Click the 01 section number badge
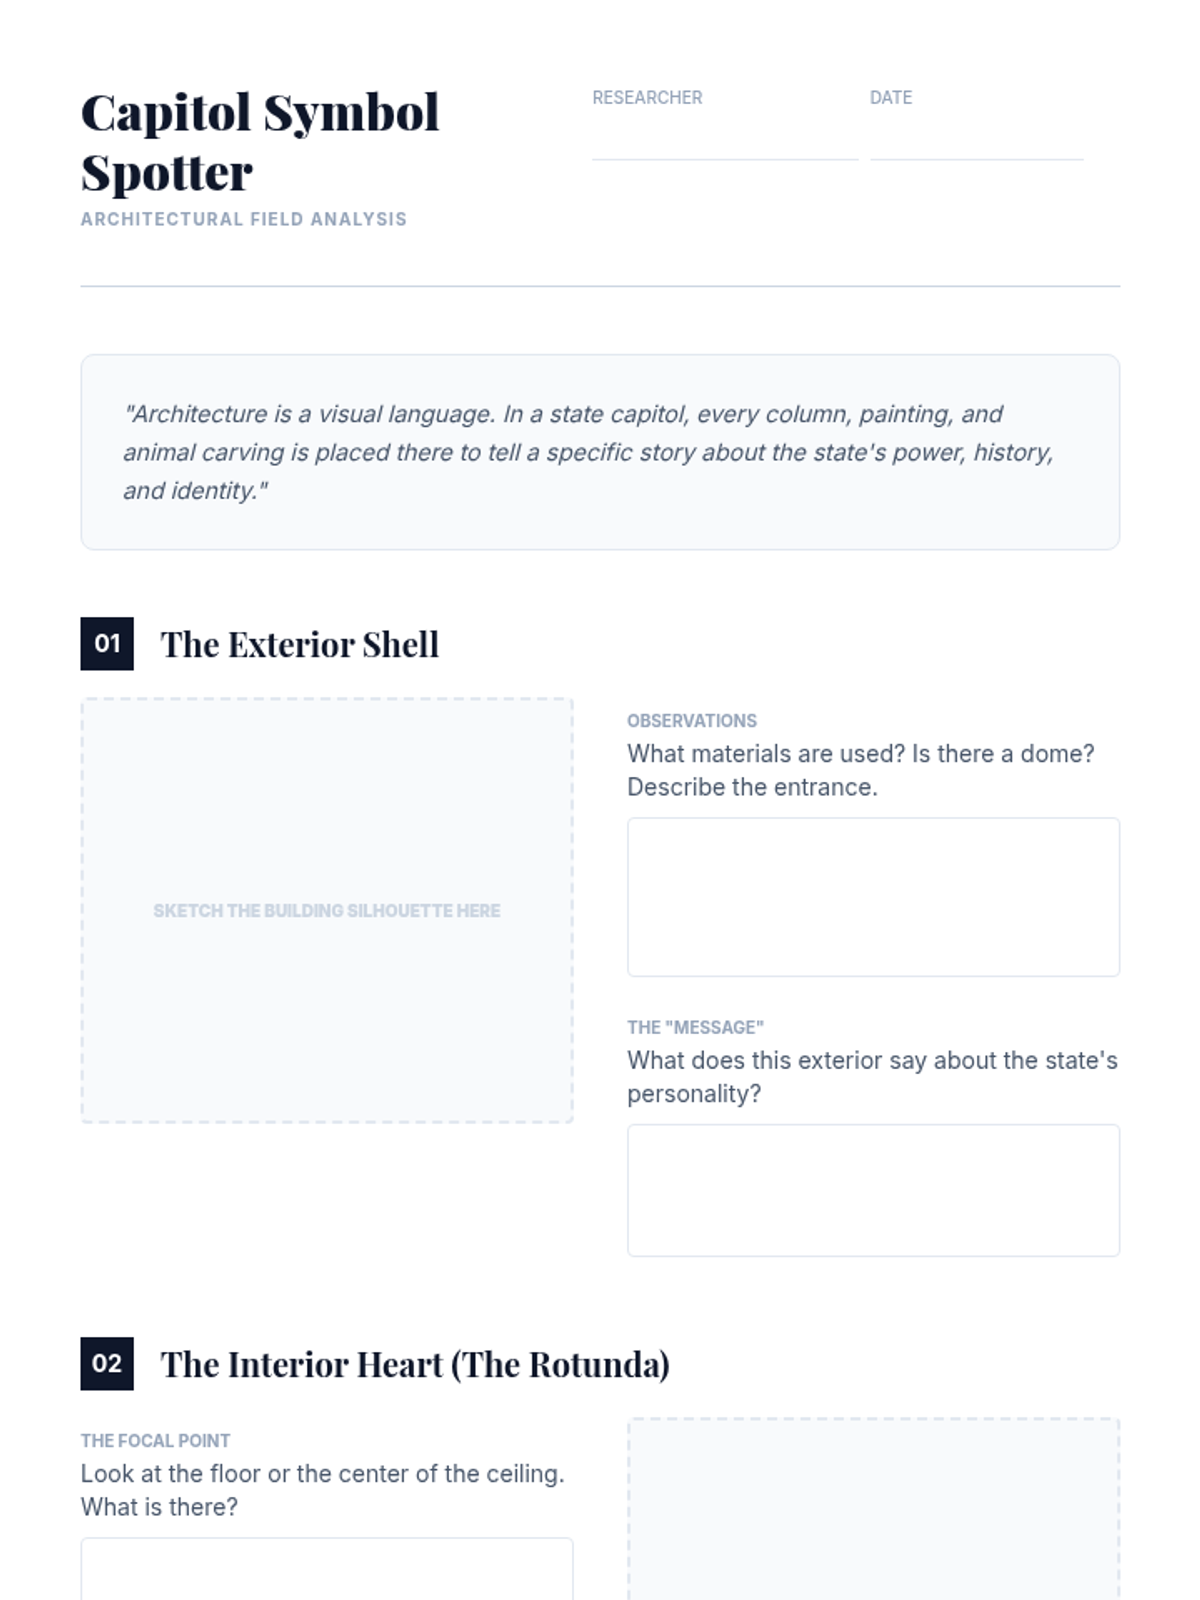The height and width of the screenshot is (1600, 1200). point(107,644)
